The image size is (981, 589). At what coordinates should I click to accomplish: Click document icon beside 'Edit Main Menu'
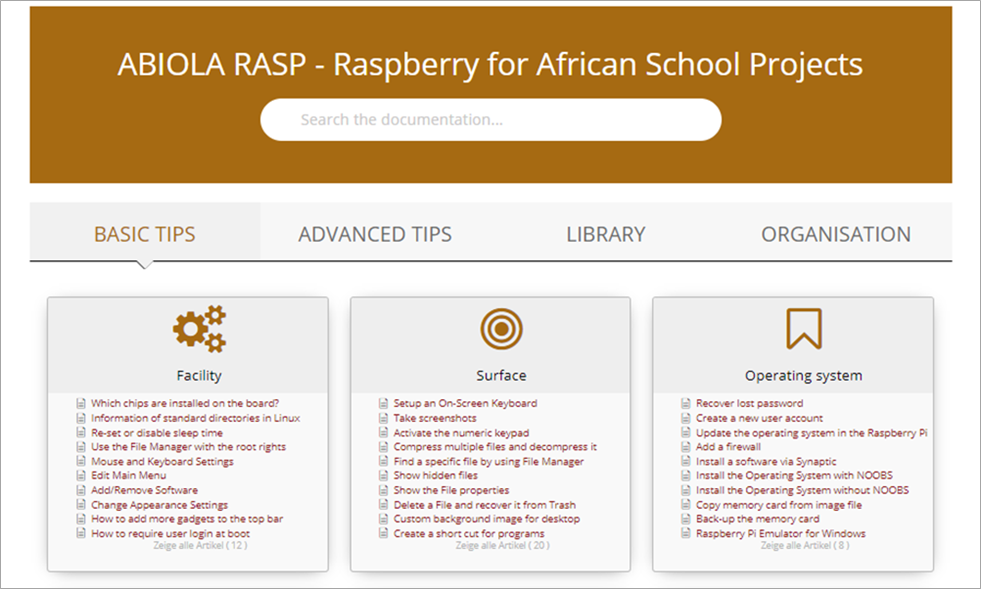pos(81,476)
